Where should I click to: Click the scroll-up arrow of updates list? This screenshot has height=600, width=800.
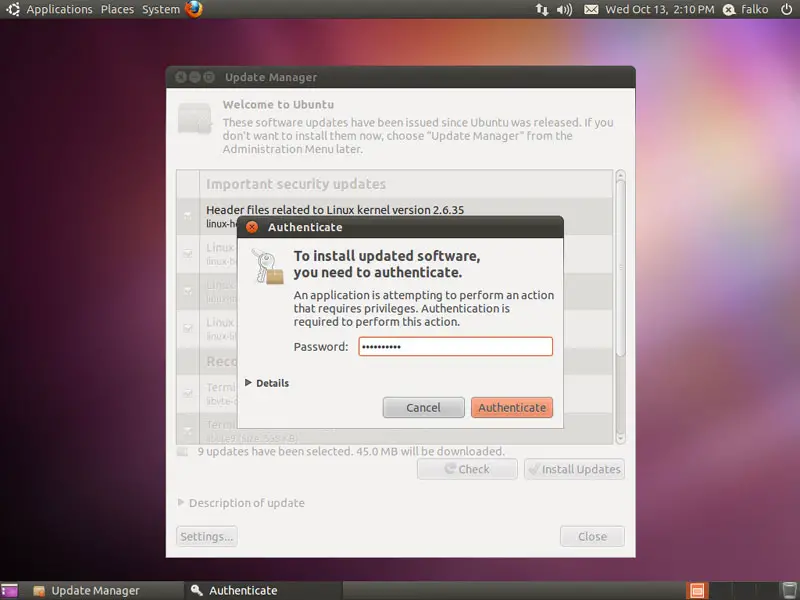point(620,176)
